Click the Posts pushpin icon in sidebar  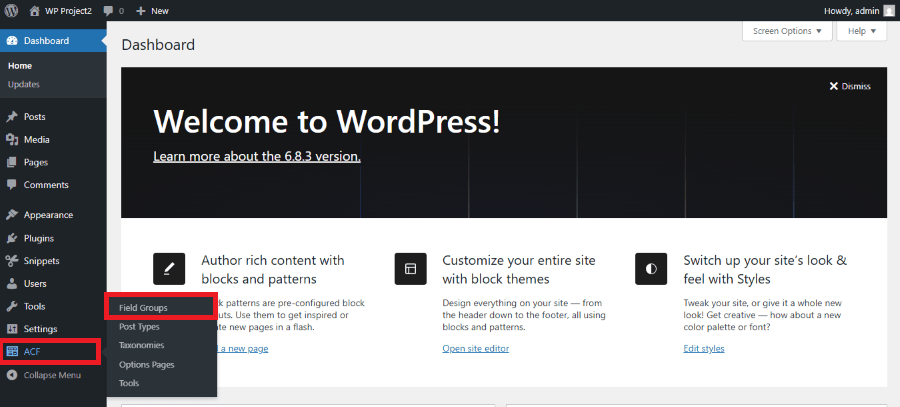(x=12, y=117)
